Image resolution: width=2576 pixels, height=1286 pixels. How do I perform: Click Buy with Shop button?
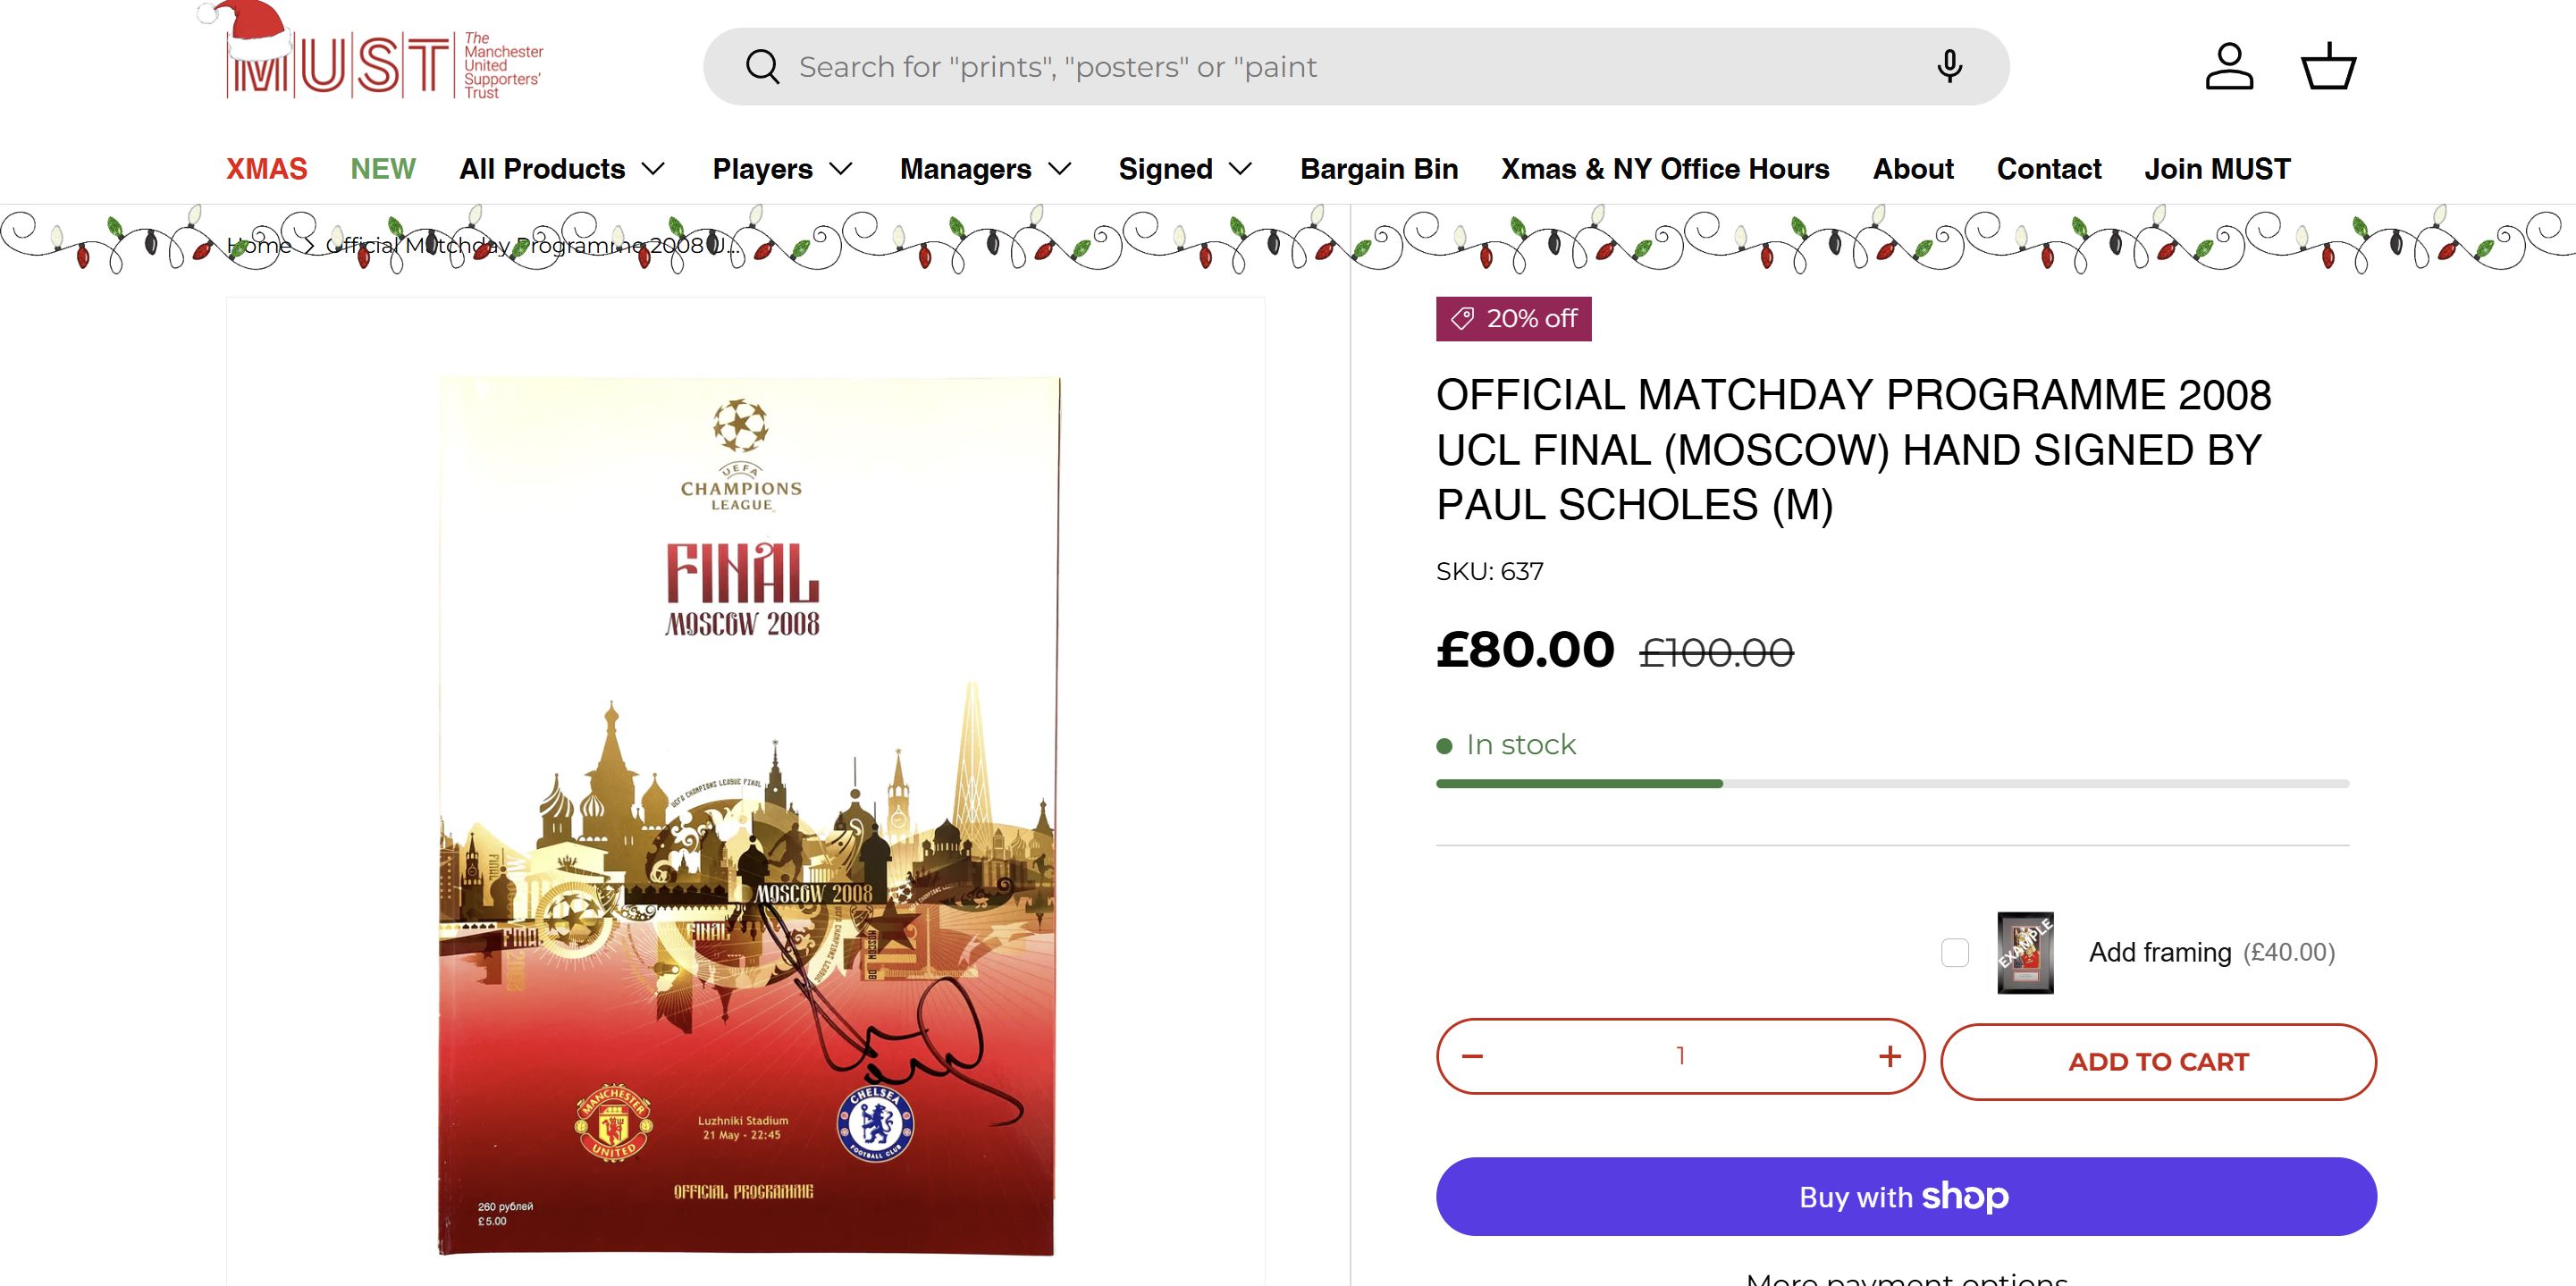(1906, 1196)
